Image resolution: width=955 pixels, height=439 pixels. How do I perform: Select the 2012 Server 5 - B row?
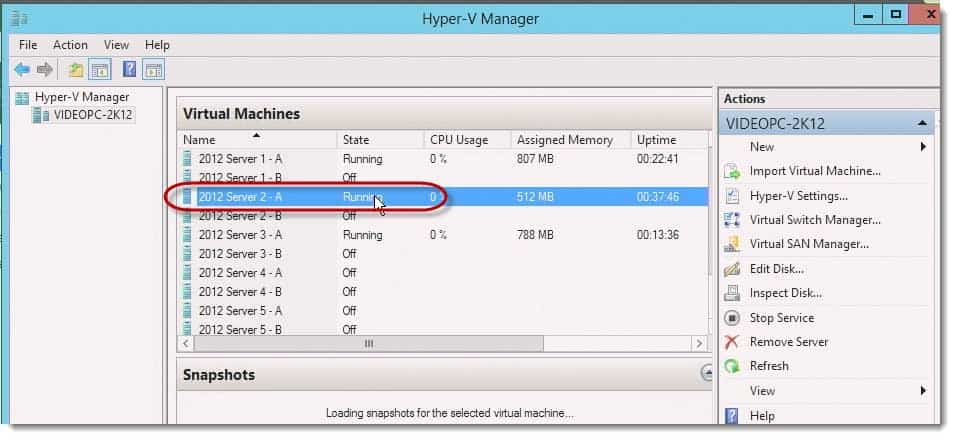[x=443, y=329]
